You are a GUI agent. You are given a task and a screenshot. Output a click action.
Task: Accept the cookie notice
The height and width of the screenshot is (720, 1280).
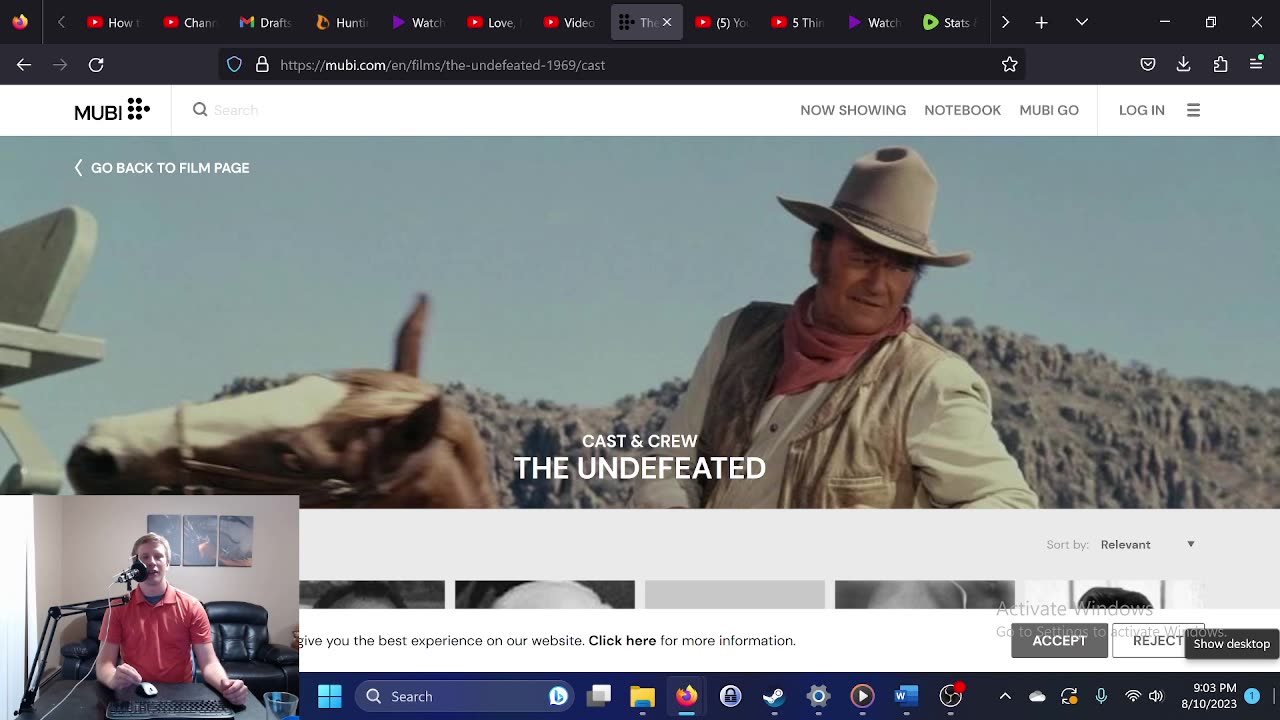1059,641
